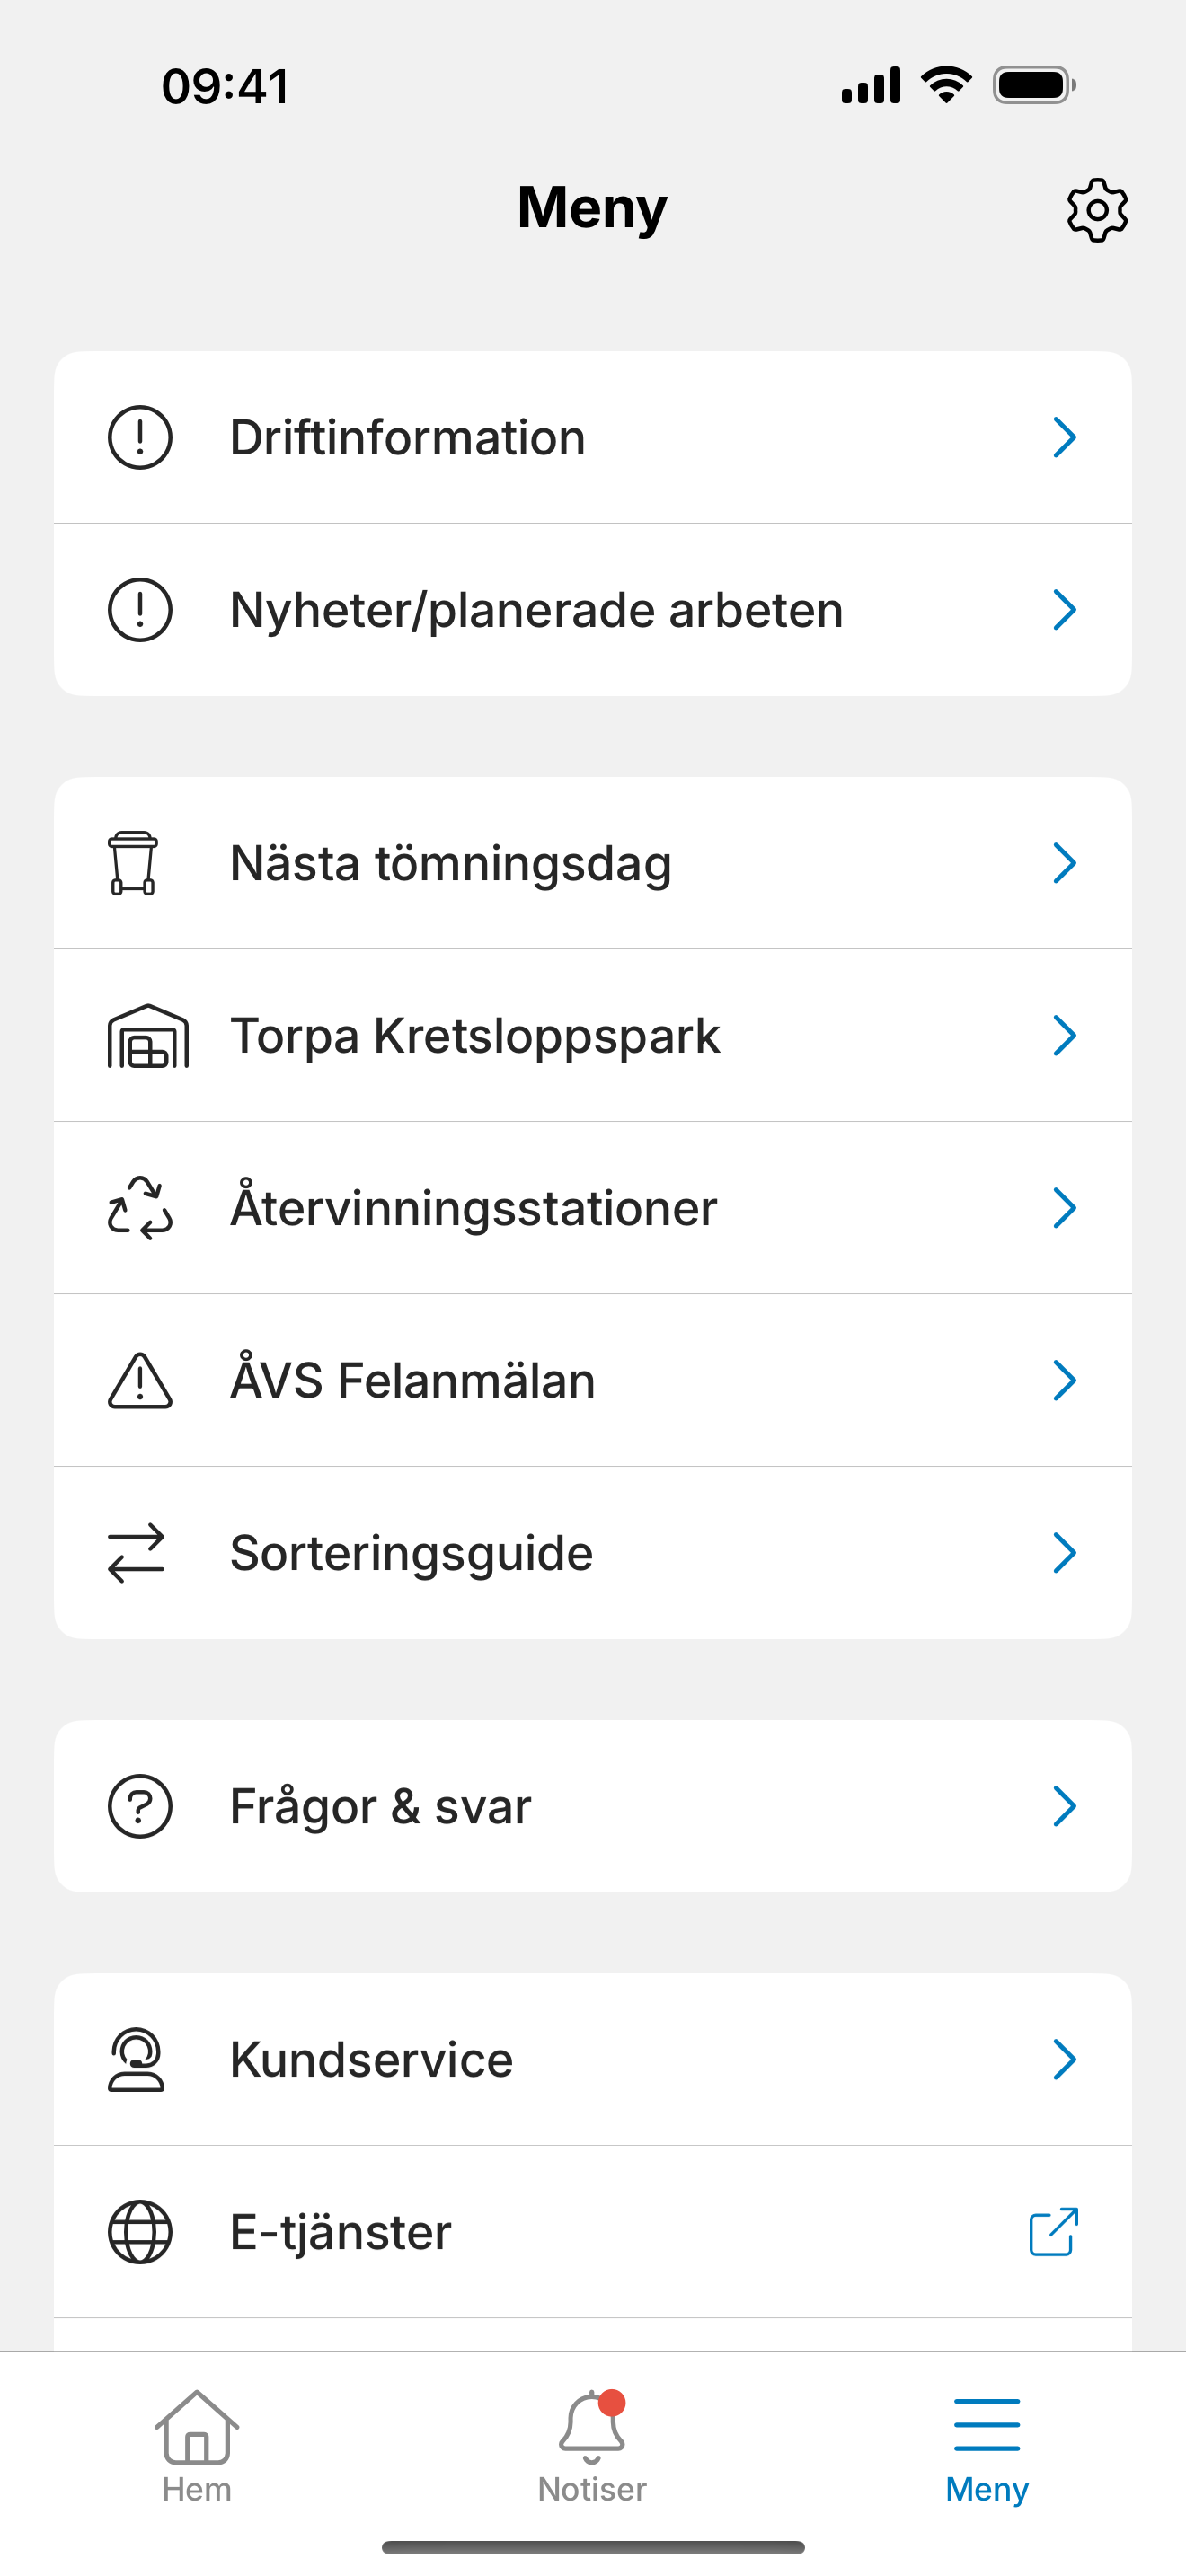Open Nyheter/planerade arbeten with its chevron

[1065, 610]
